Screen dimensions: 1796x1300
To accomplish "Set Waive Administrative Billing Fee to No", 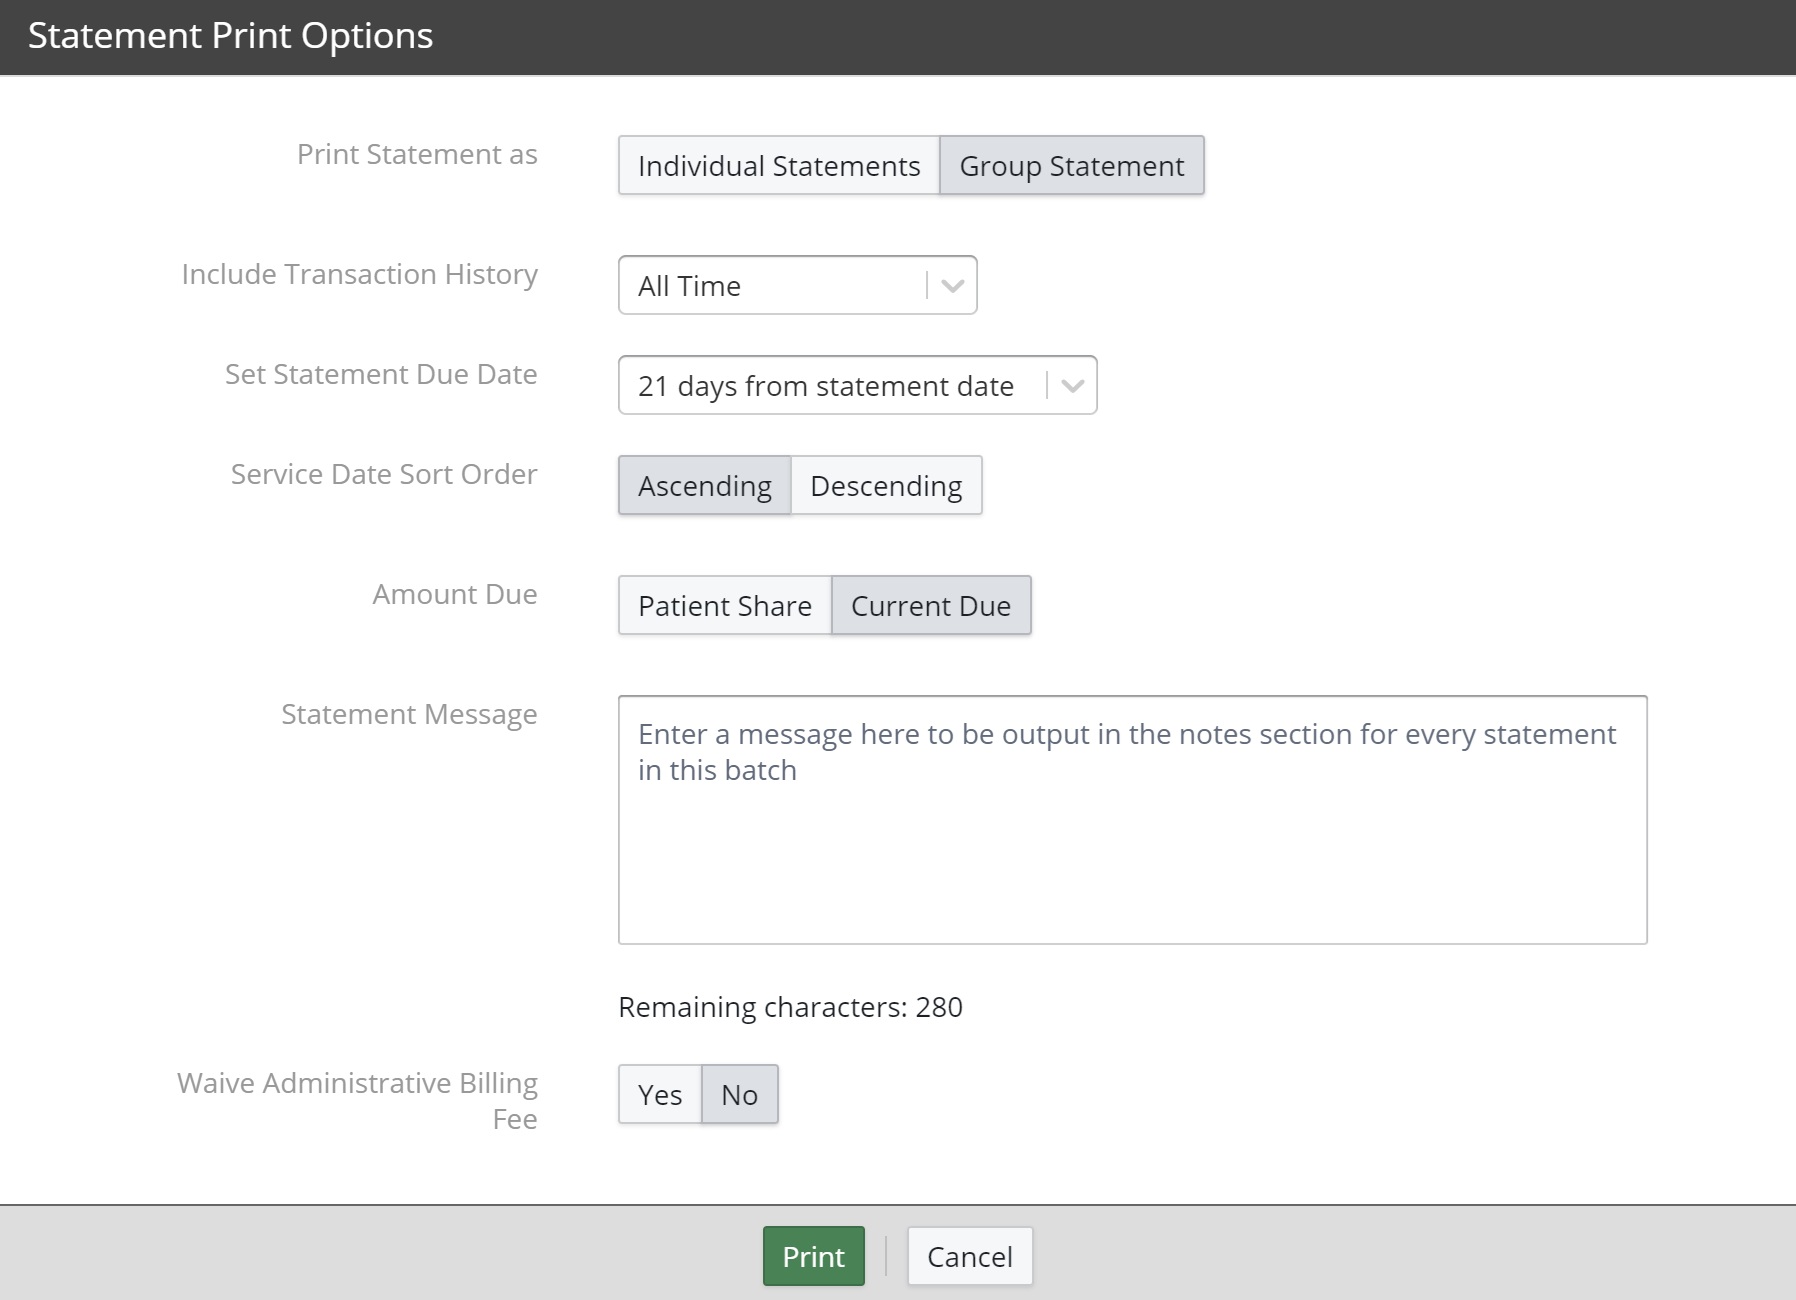I will [738, 1094].
